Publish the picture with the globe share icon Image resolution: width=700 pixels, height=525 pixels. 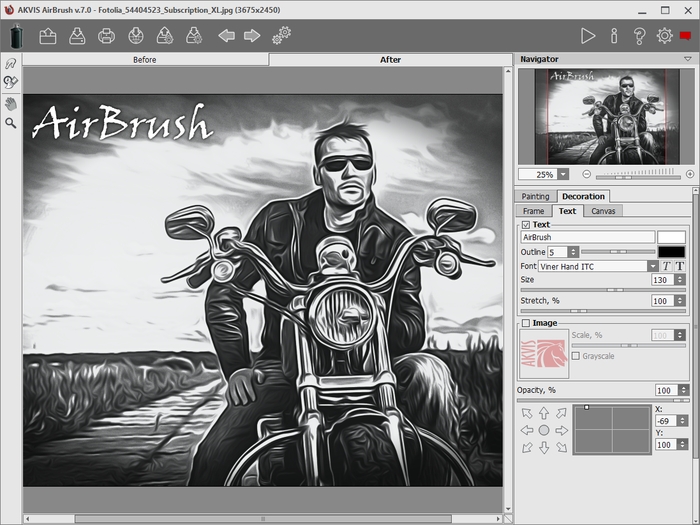(x=136, y=36)
